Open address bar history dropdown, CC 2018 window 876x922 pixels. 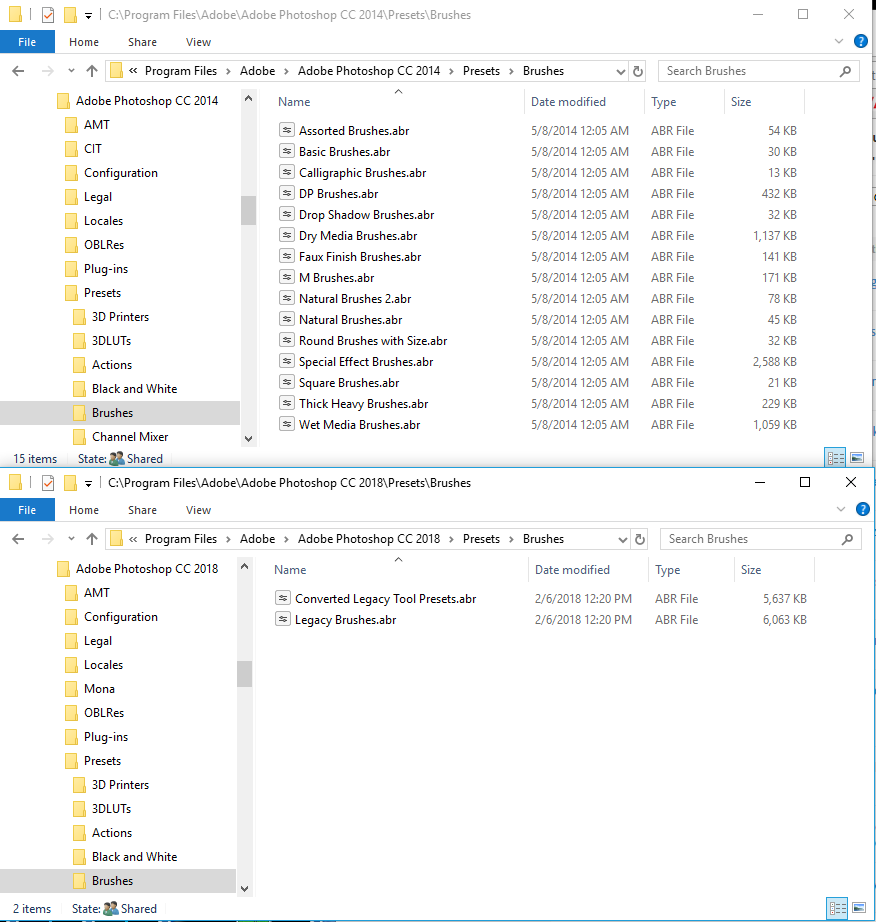tap(623, 539)
